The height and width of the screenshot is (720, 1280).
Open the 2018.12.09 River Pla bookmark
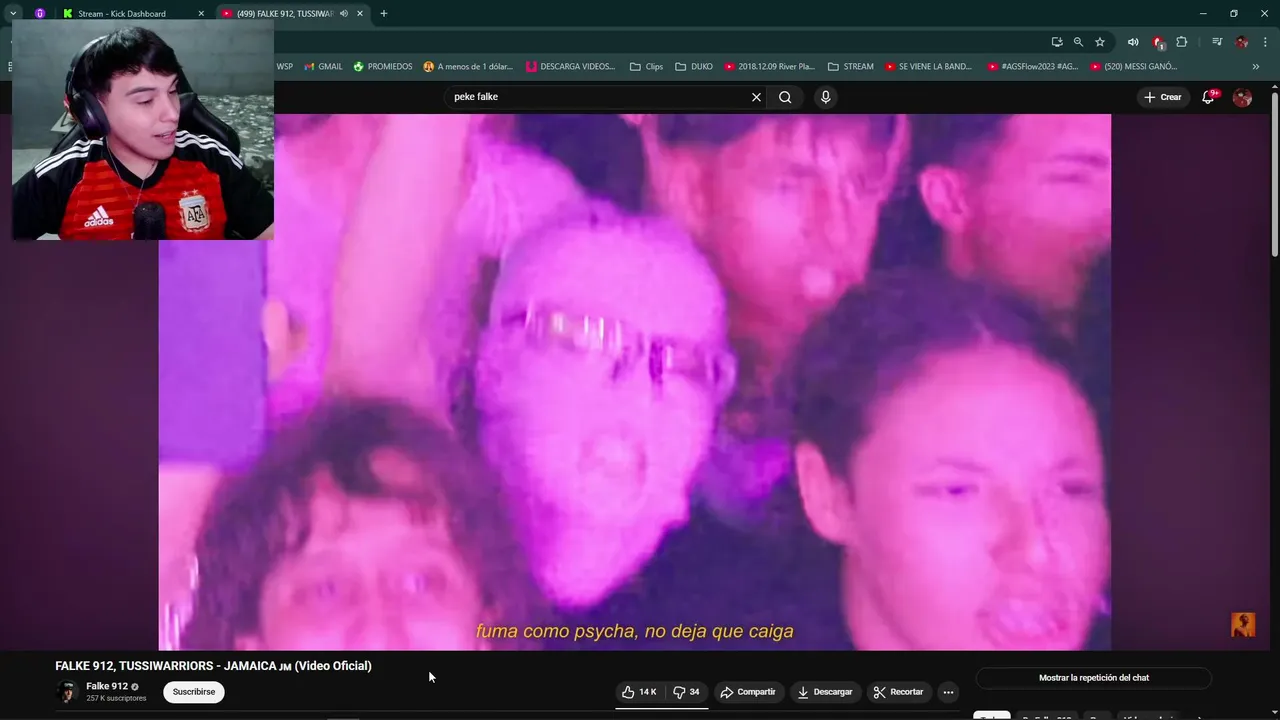coord(769,67)
